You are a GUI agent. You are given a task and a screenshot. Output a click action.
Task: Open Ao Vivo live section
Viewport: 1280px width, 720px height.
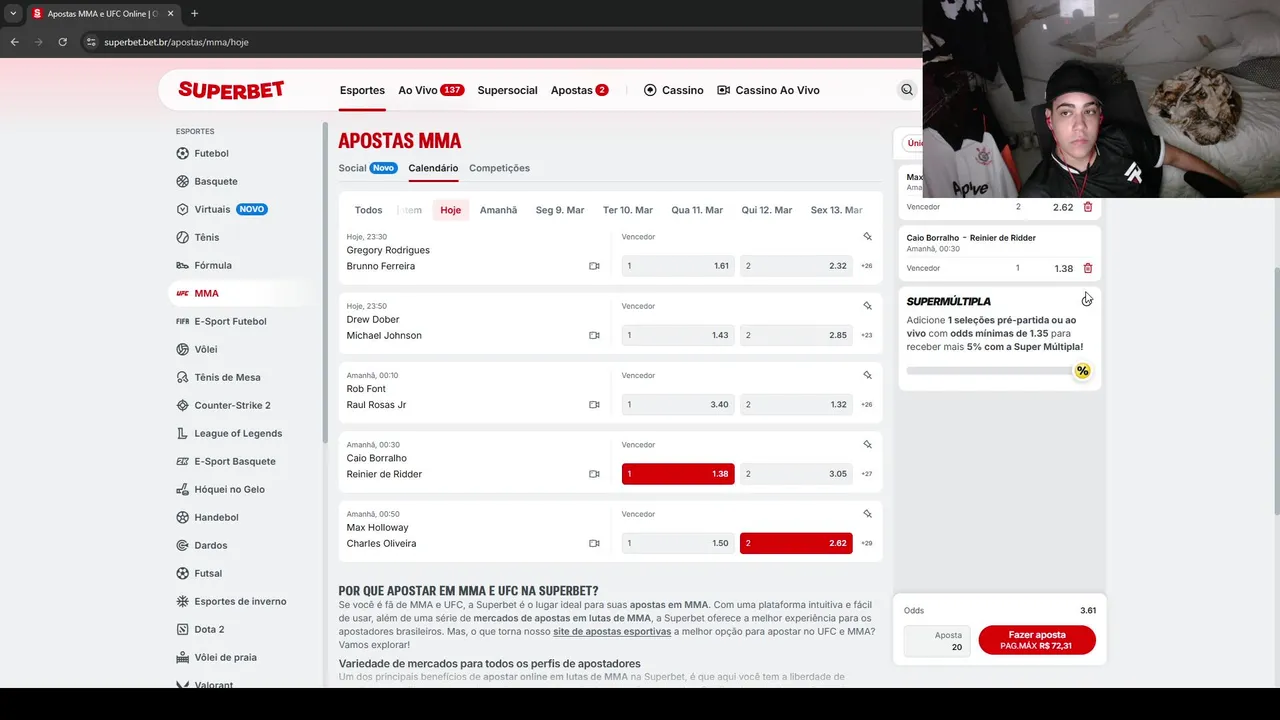pyautogui.click(x=431, y=90)
